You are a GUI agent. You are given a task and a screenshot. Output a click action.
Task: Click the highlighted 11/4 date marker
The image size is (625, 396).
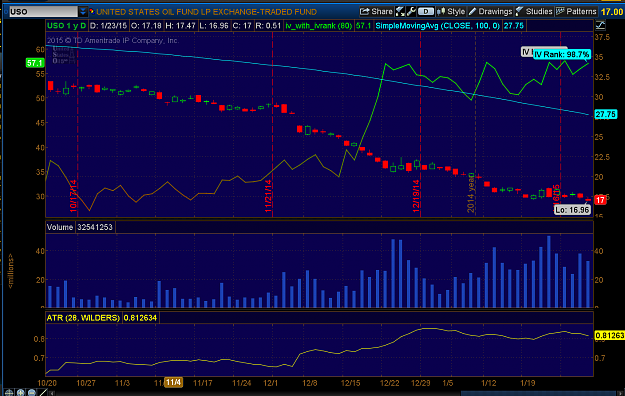tap(173, 382)
